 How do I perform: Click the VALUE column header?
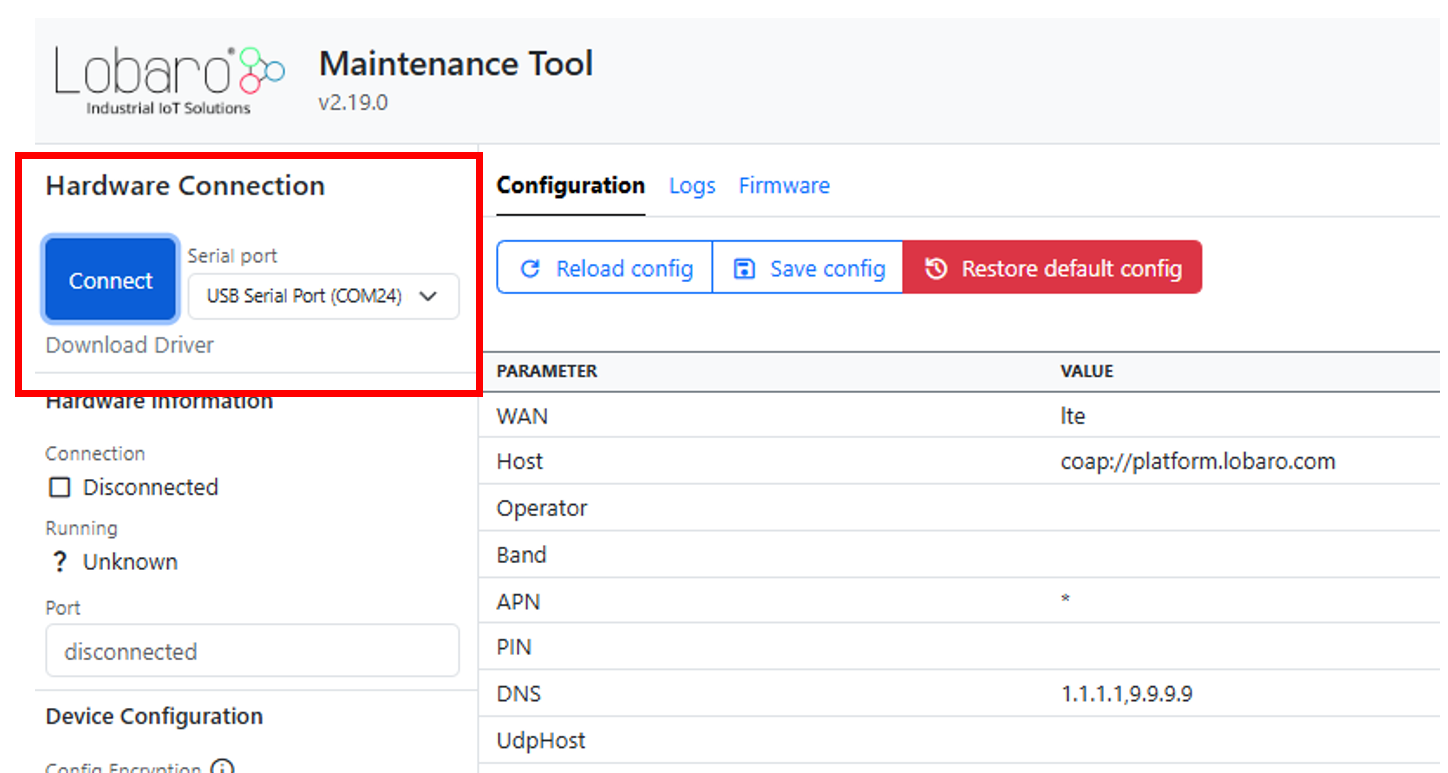pos(1087,371)
